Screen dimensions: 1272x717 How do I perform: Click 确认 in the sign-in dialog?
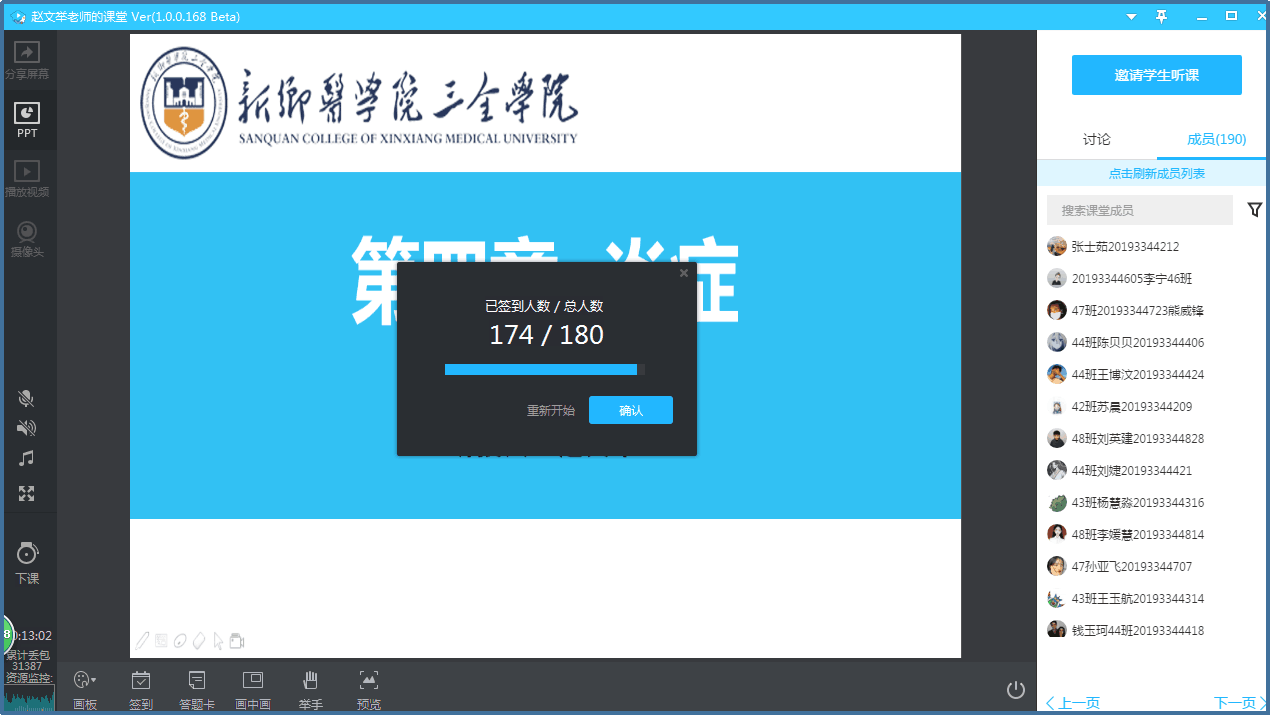click(630, 410)
